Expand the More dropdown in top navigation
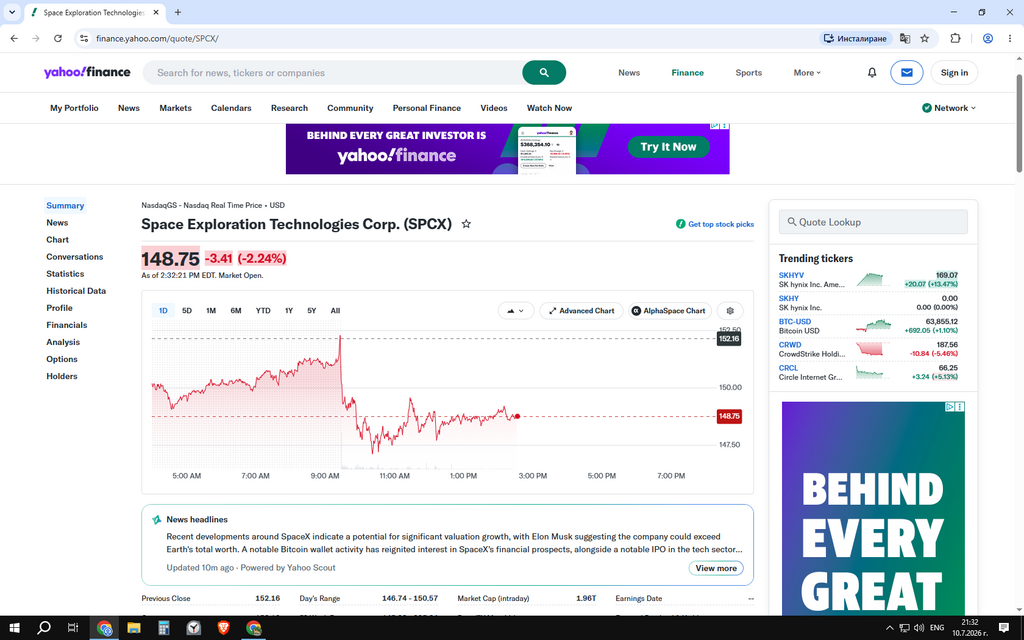 pyautogui.click(x=807, y=72)
